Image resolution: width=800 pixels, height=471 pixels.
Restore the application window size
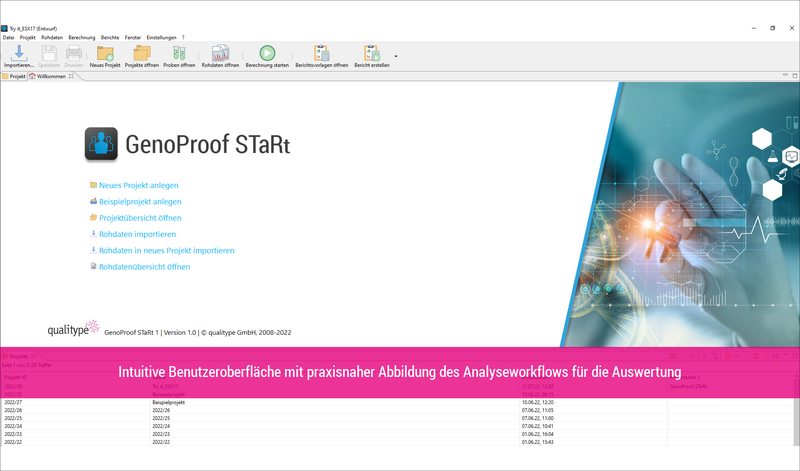(772, 28)
